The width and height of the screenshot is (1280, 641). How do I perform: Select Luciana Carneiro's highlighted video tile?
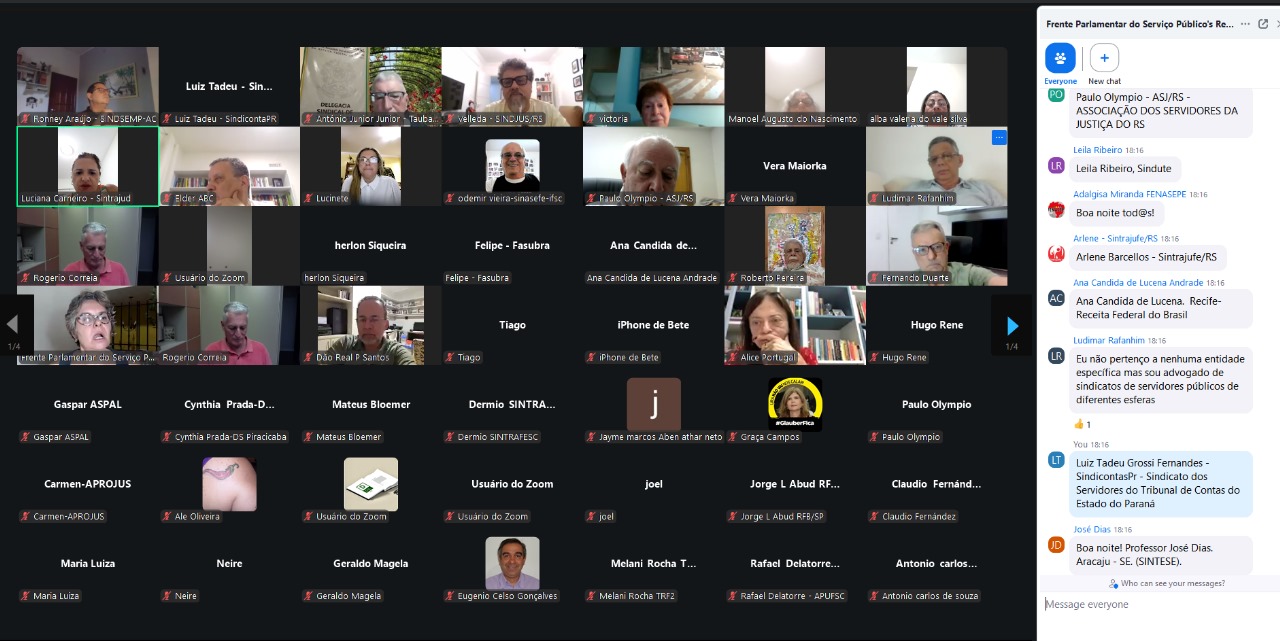[x=87, y=166]
